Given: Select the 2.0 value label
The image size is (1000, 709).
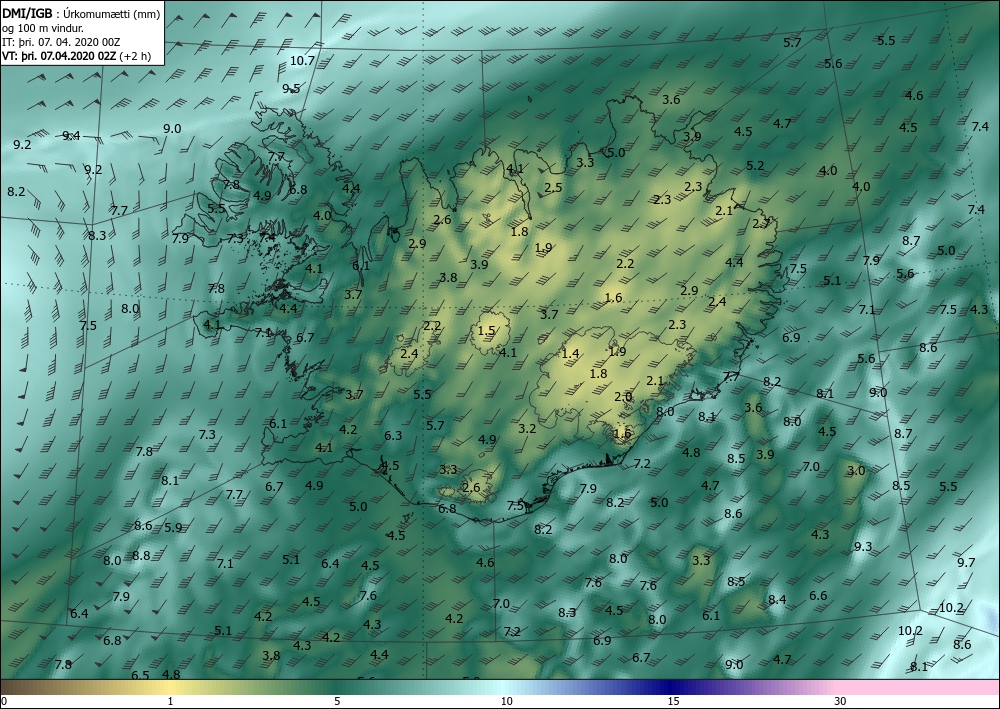Looking at the screenshot, I should tap(623, 397).
